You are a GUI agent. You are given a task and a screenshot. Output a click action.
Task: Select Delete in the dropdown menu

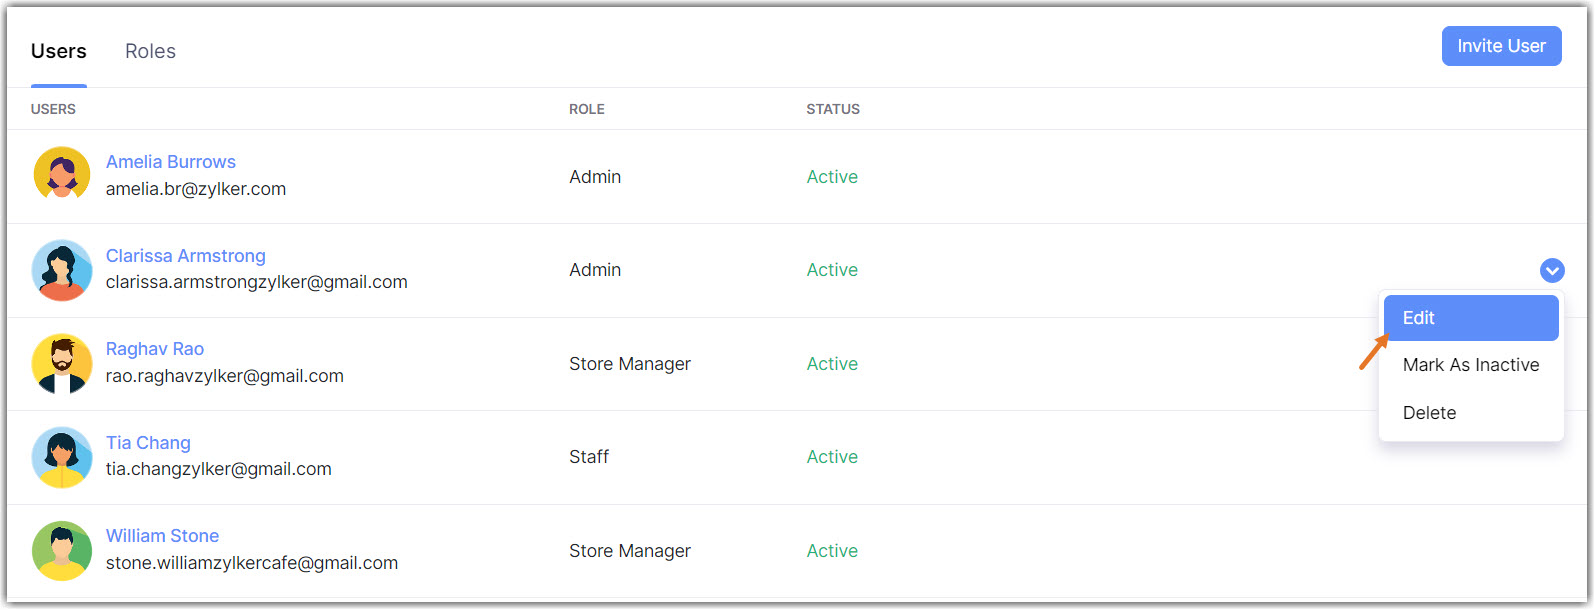point(1429,413)
